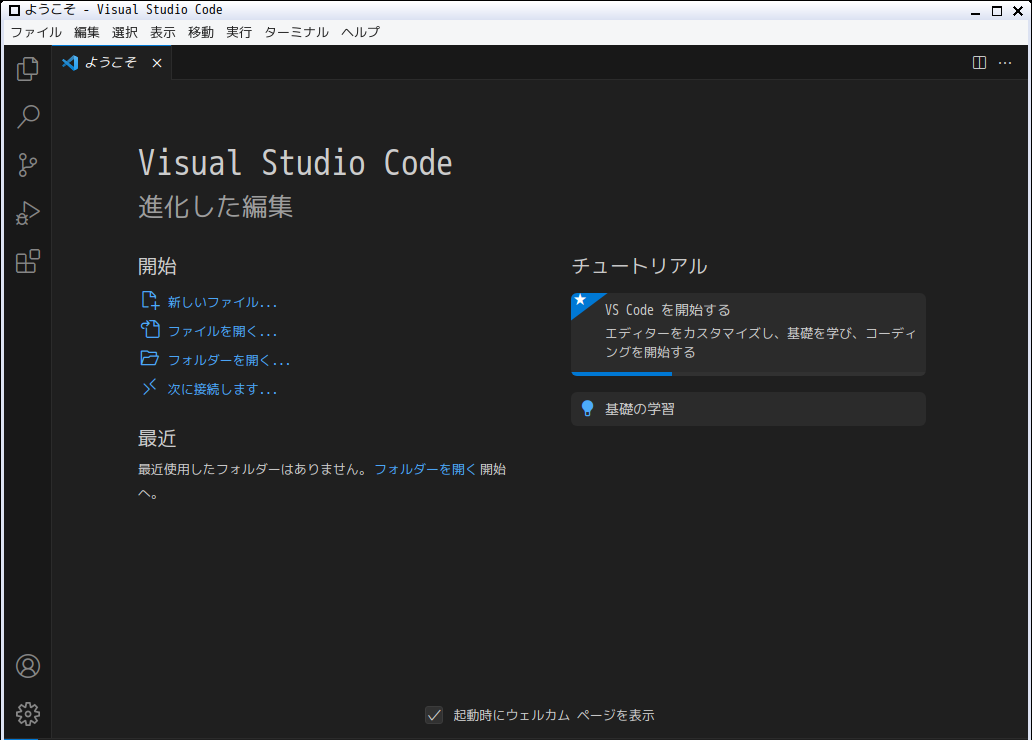This screenshot has height=740, width=1032.
Task: Click the open folder icon under 開始
Action: 149,358
